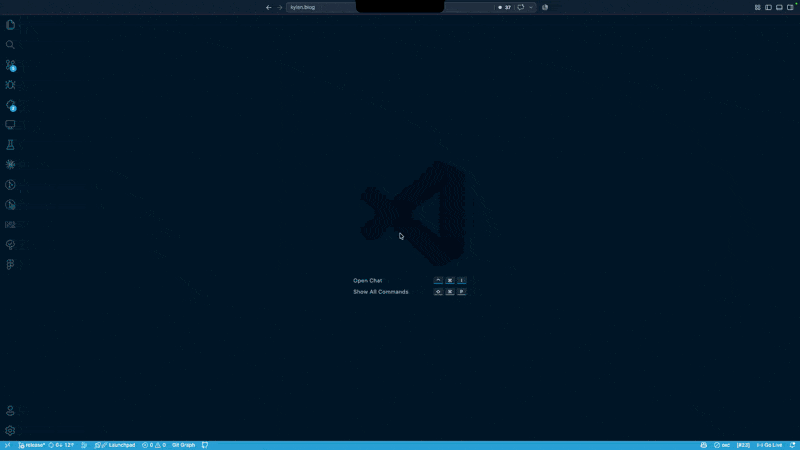Viewport: 800px width, 450px height.
Task: Show errors and warnings count
Action: point(154,445)
